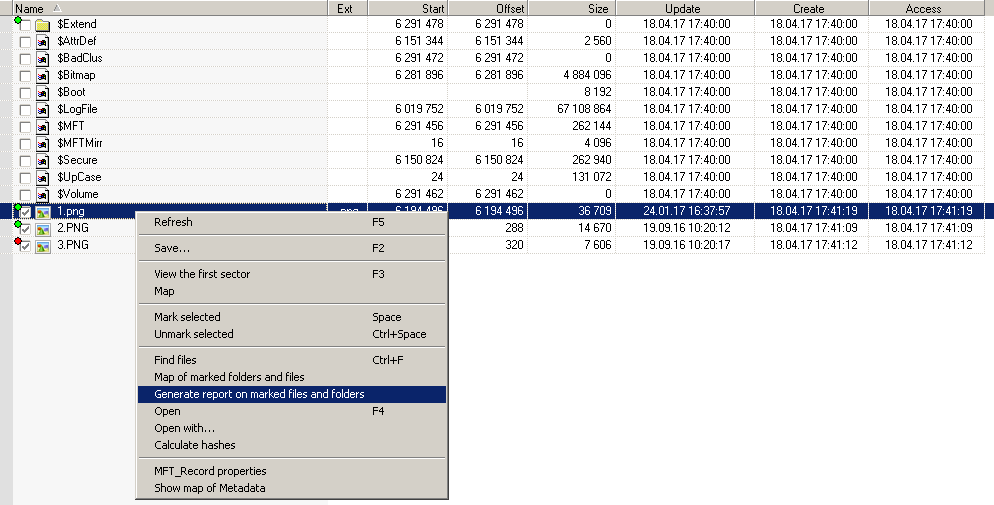Click the $Secure file icon

coord(42,160)
